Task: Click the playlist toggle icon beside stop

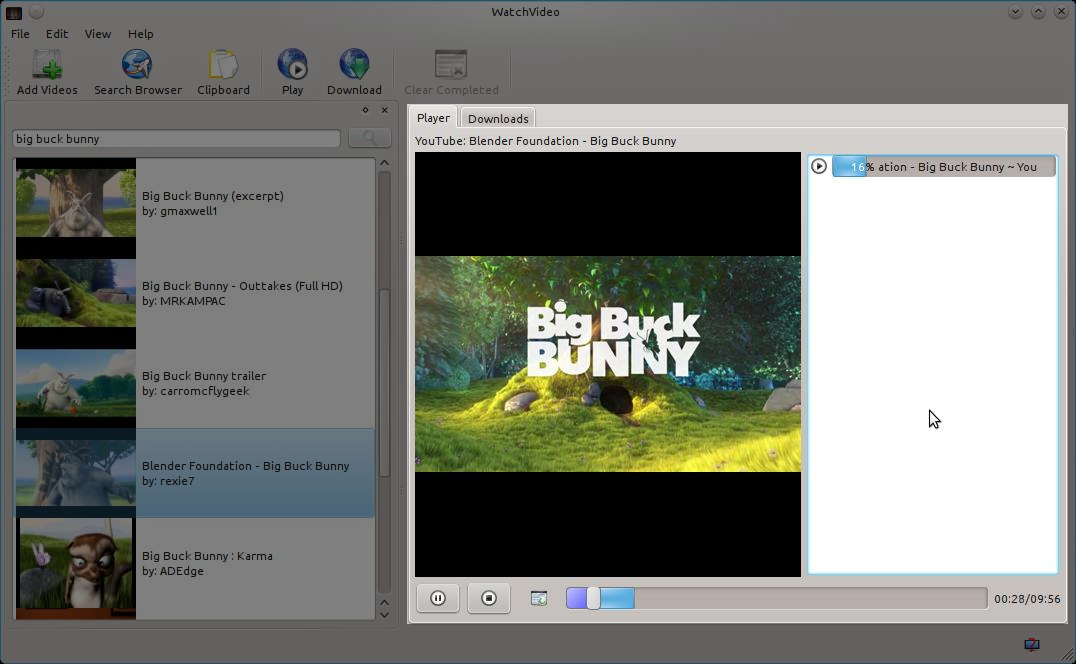Action: [539, 598]
